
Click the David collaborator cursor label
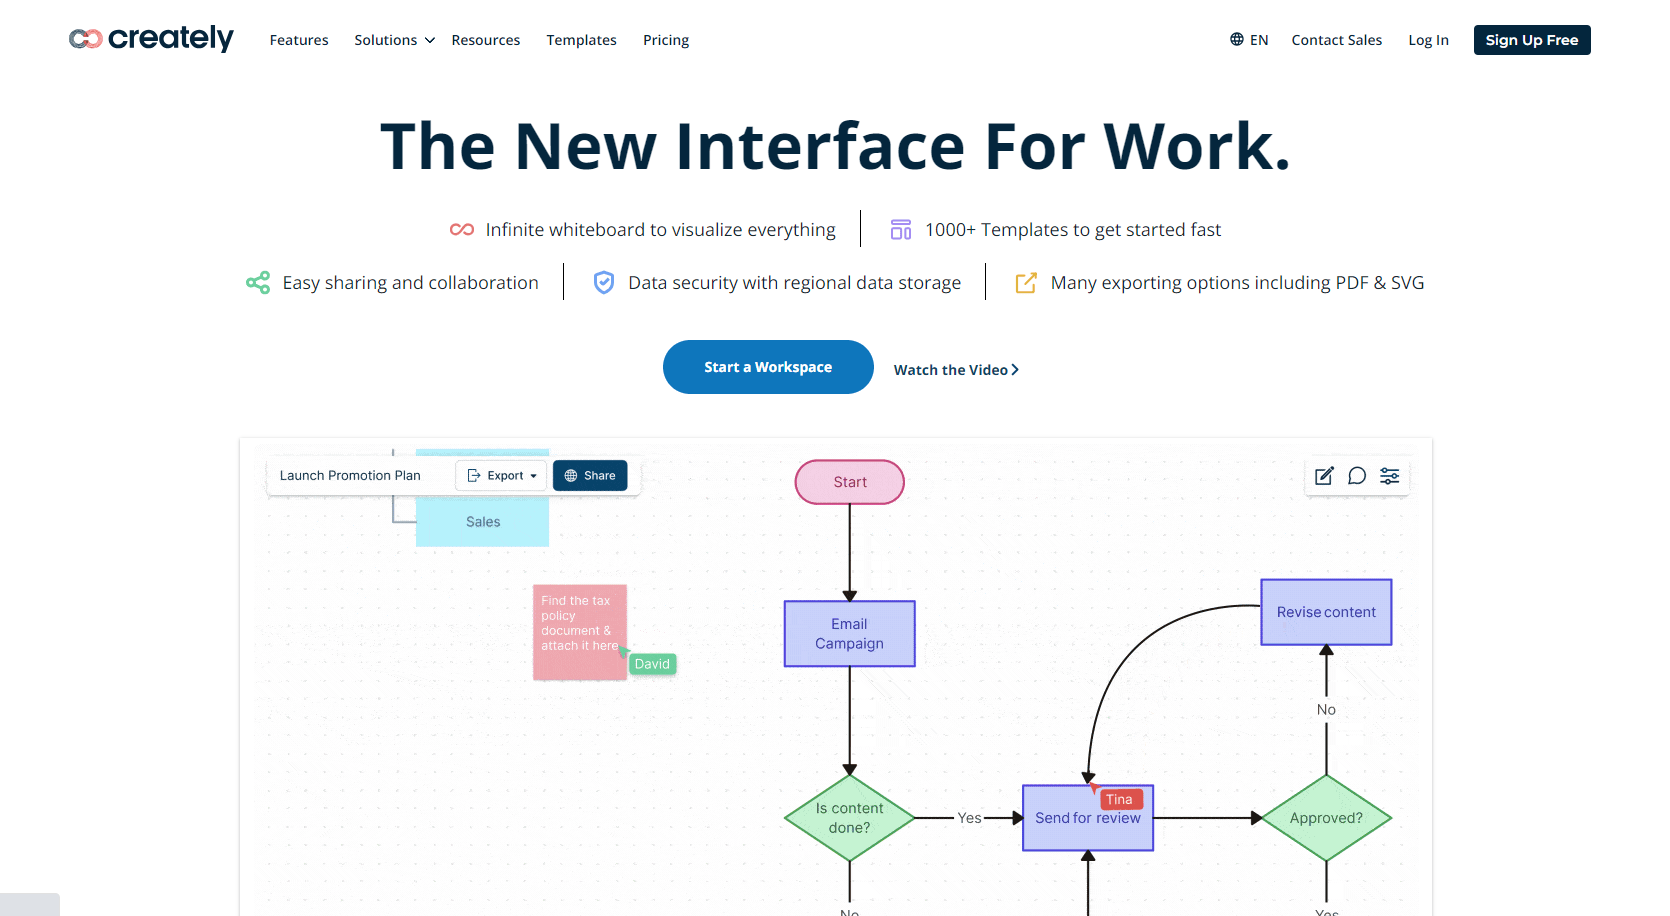pyautogui.click(x=652, y=664)
